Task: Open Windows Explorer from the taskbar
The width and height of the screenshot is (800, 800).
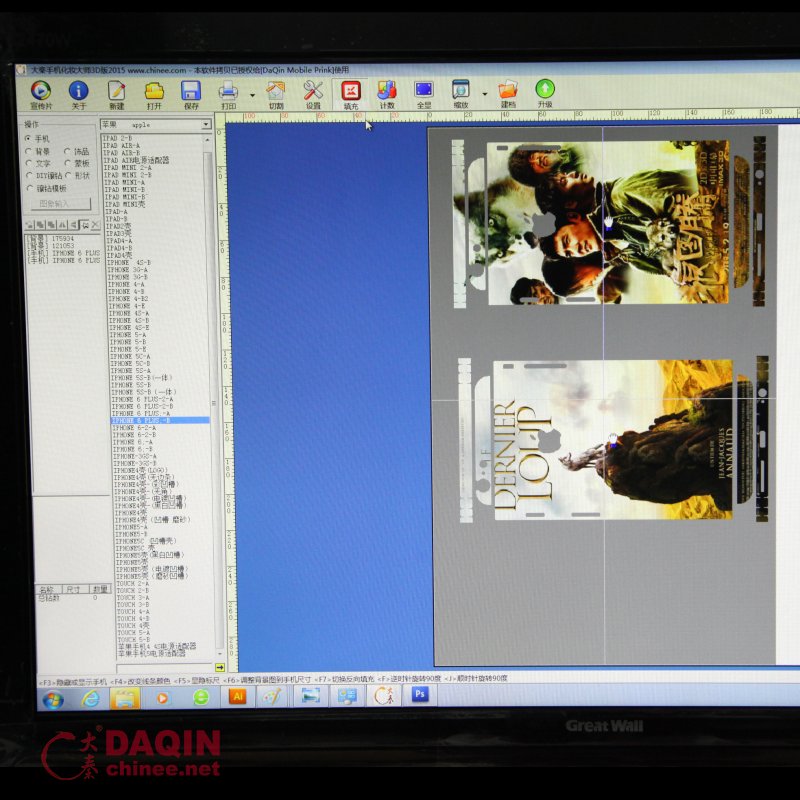Action: [125, 697]
